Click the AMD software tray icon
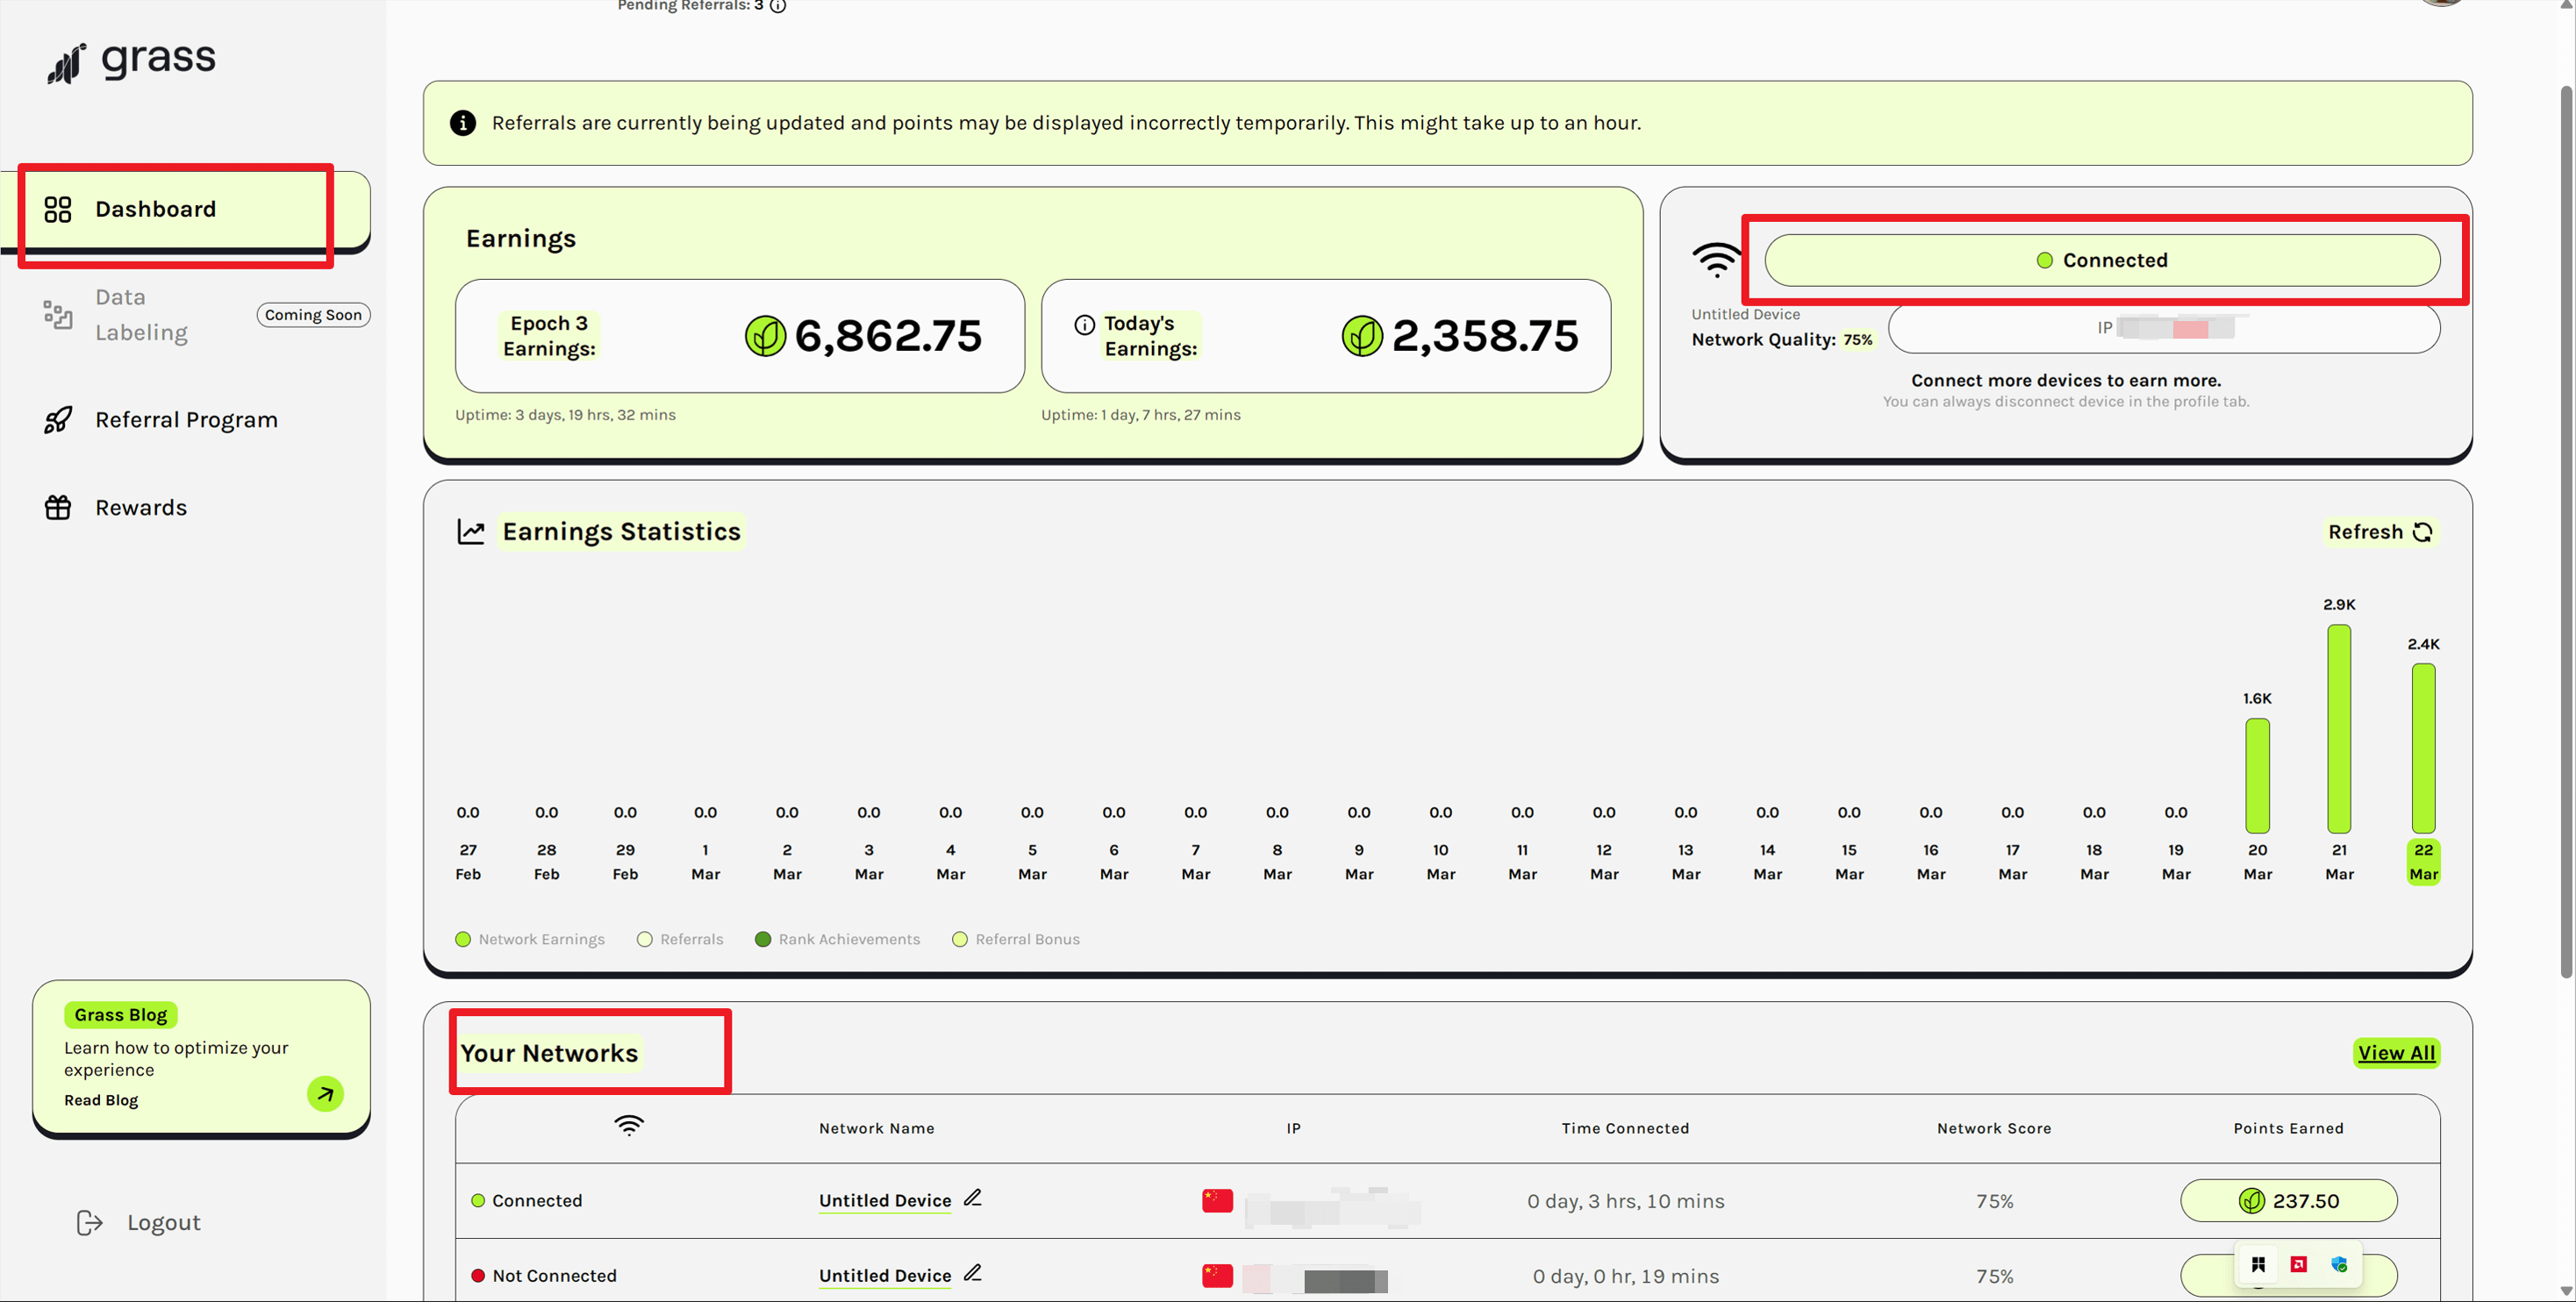 coord(2298,1264)
